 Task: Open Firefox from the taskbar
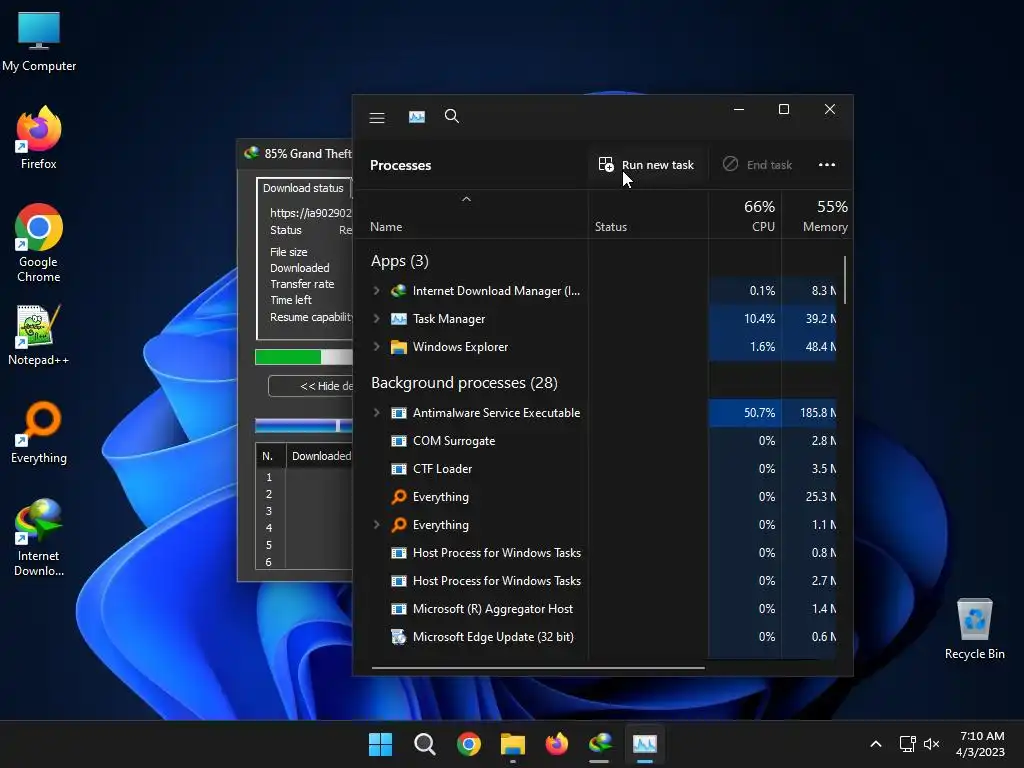point(556,744)
